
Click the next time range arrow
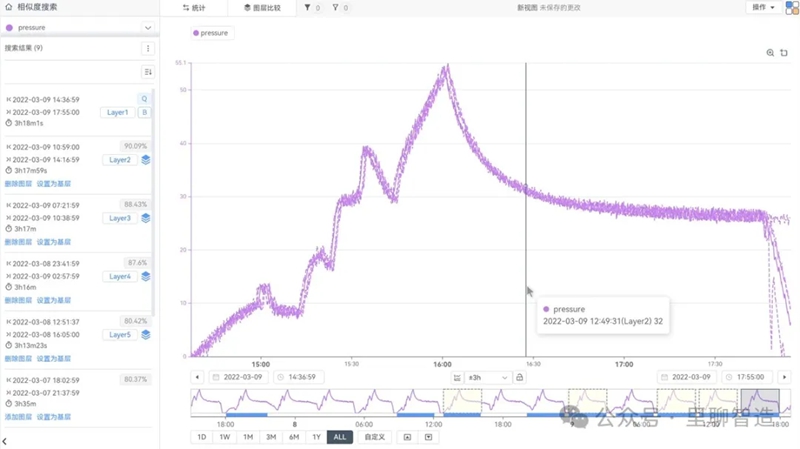[x=784, y=377]
